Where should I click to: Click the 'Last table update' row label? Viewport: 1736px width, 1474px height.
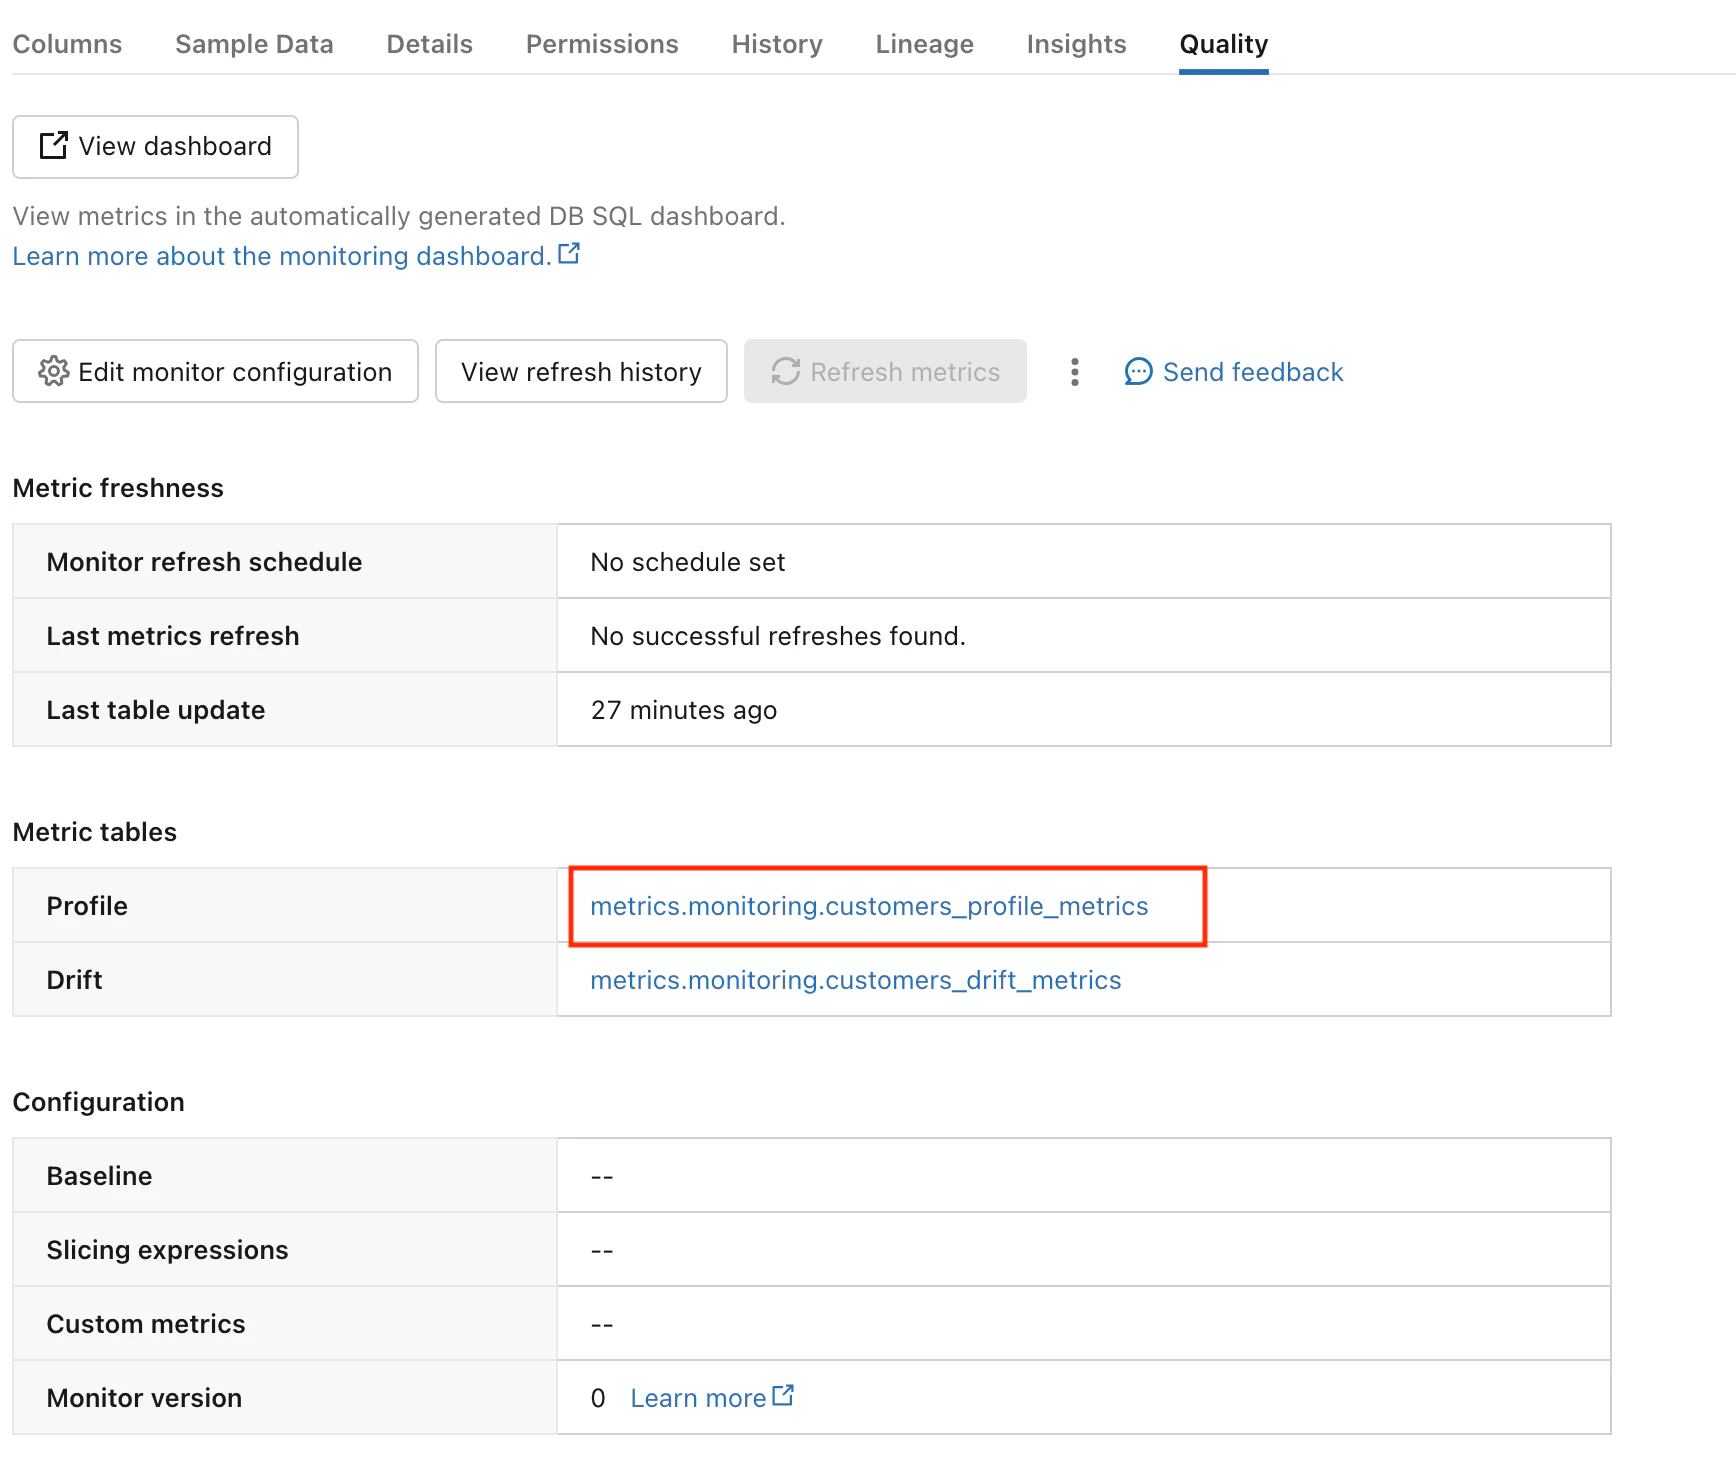(156, 710)
